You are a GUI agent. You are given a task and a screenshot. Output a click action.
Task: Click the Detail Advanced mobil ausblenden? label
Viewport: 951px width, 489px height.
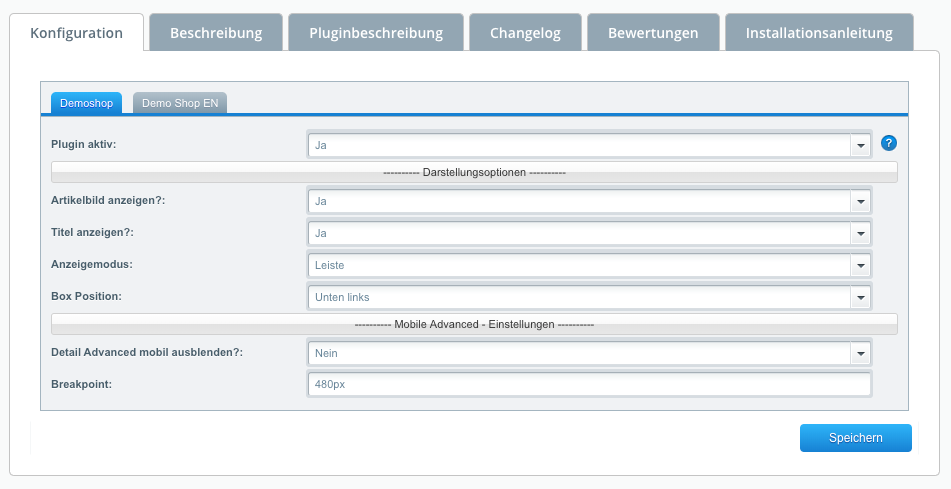(x=147, y=352)
